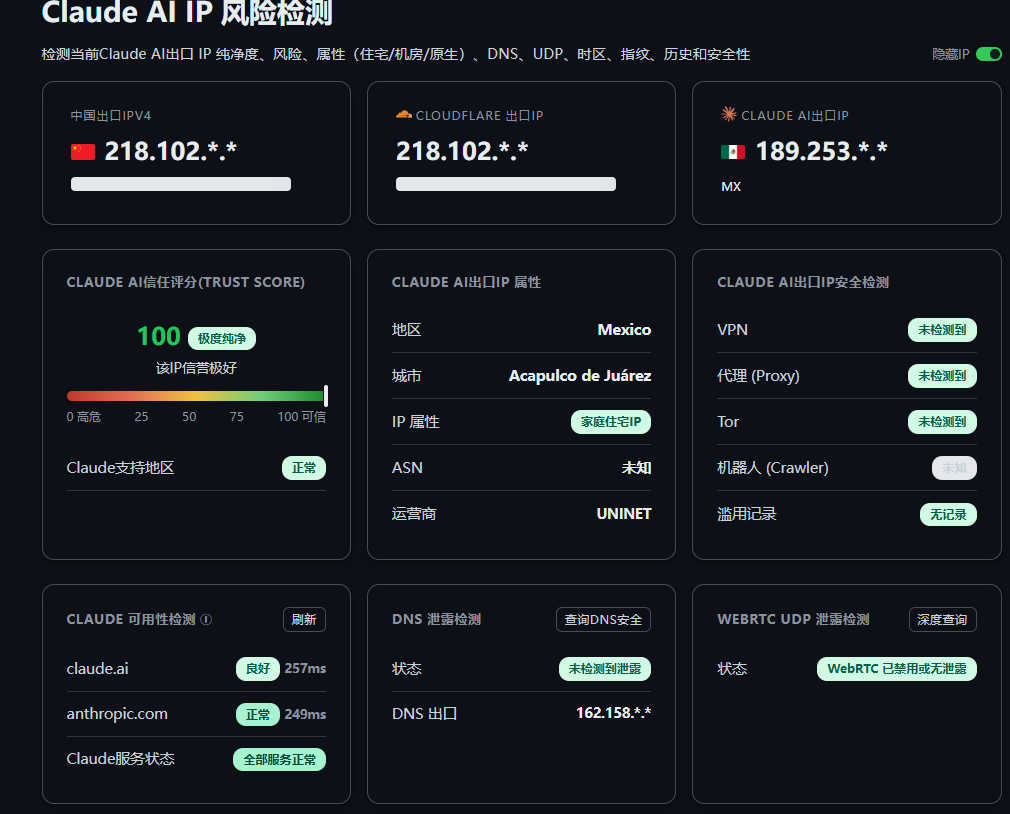Click the info icon beside CLAUDE 可用性检测
Screen dimensions: 1010x814
(x=206, y=620)
